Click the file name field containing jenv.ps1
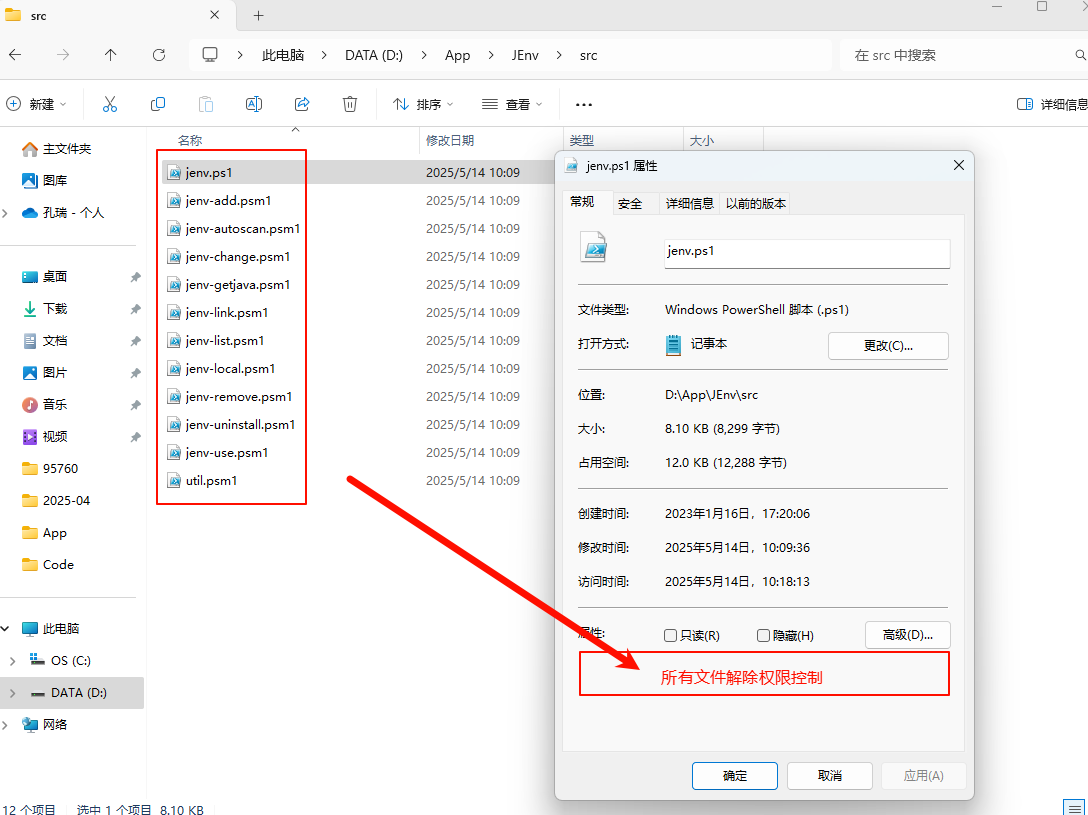 click(x=806, y=252)
